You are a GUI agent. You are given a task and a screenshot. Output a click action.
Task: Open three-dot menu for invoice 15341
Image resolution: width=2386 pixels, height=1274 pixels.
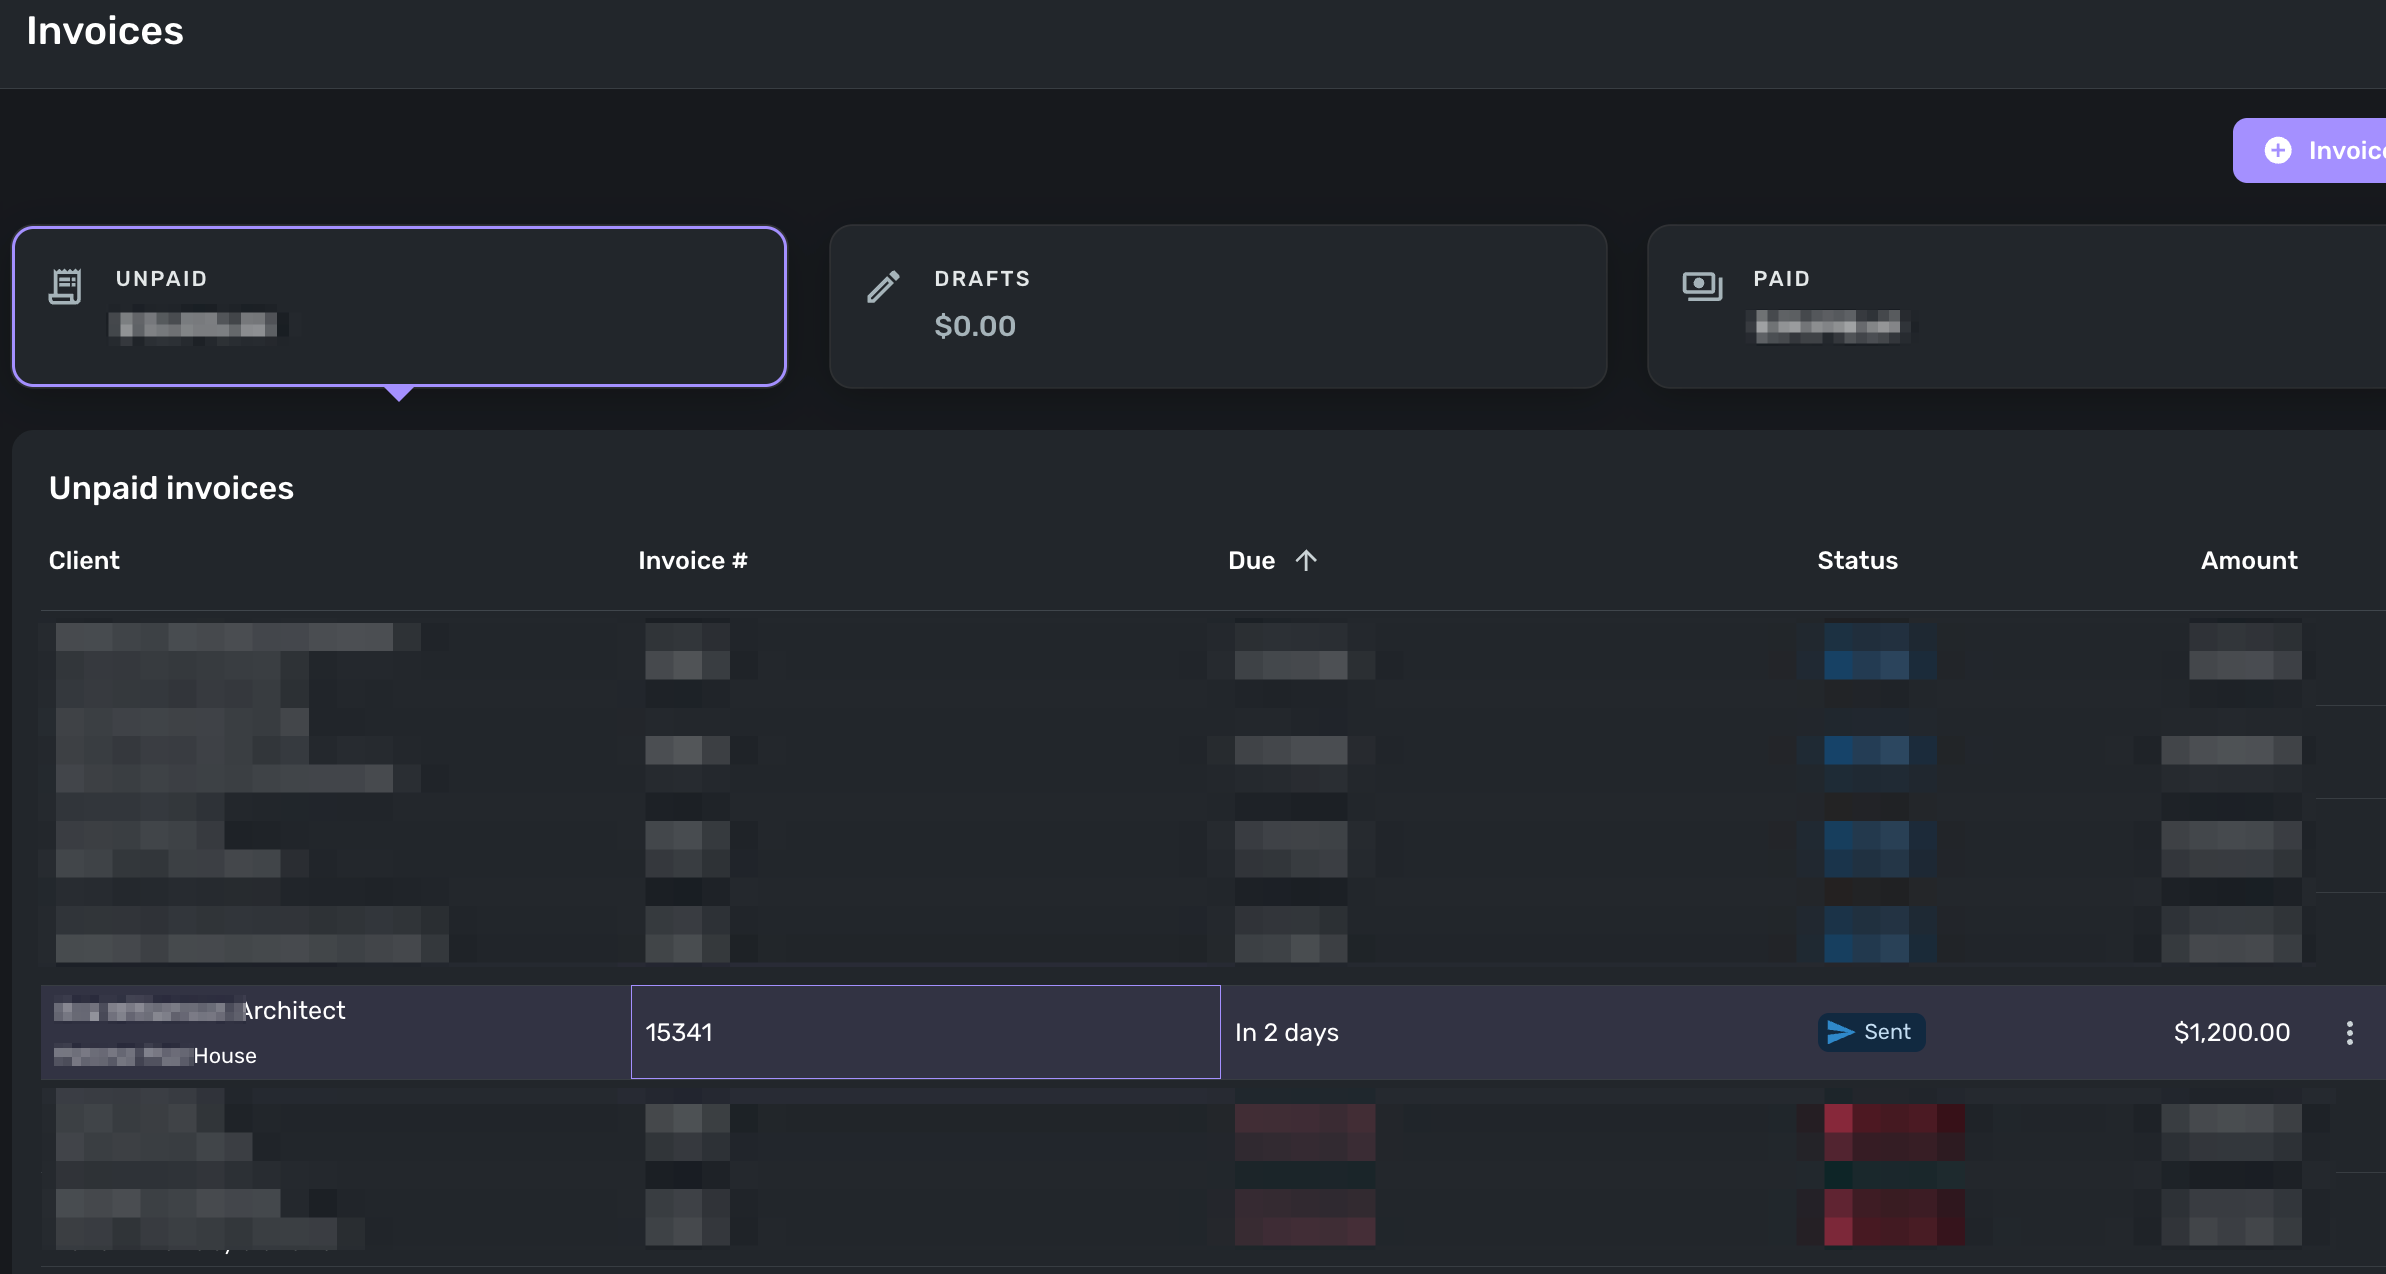coord(2349,1033)
